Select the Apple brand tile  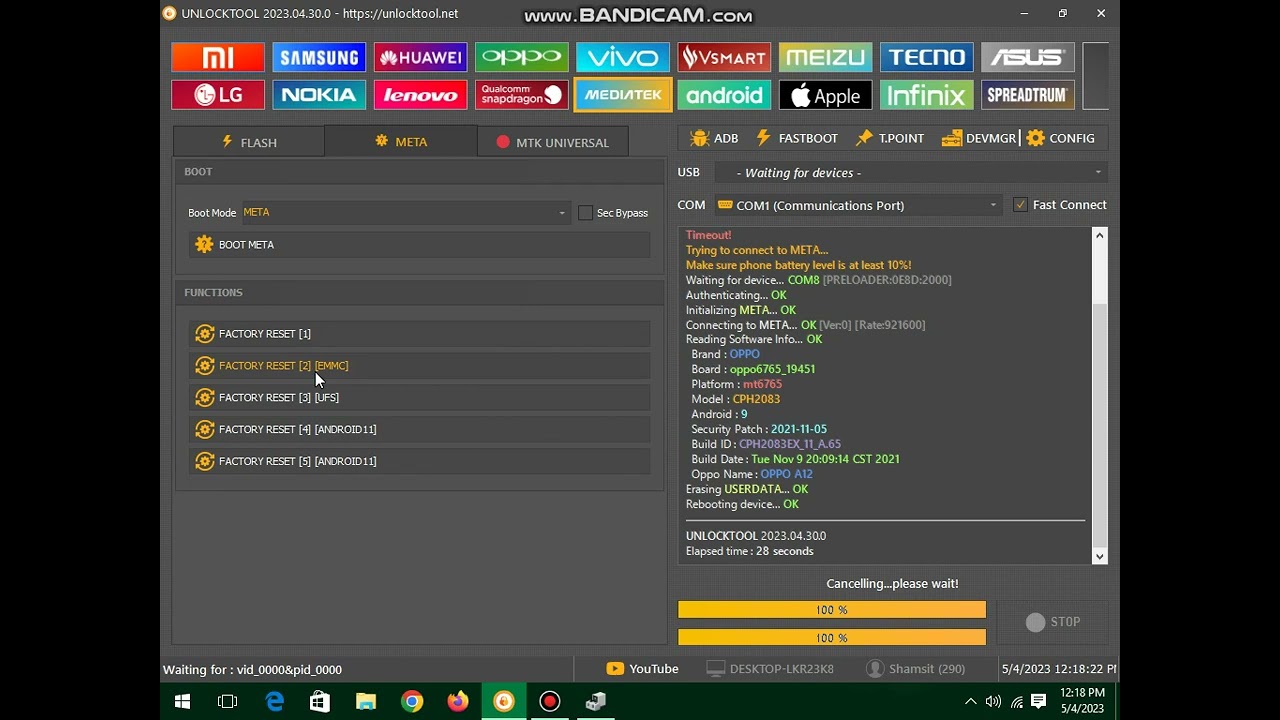point(825,95)
